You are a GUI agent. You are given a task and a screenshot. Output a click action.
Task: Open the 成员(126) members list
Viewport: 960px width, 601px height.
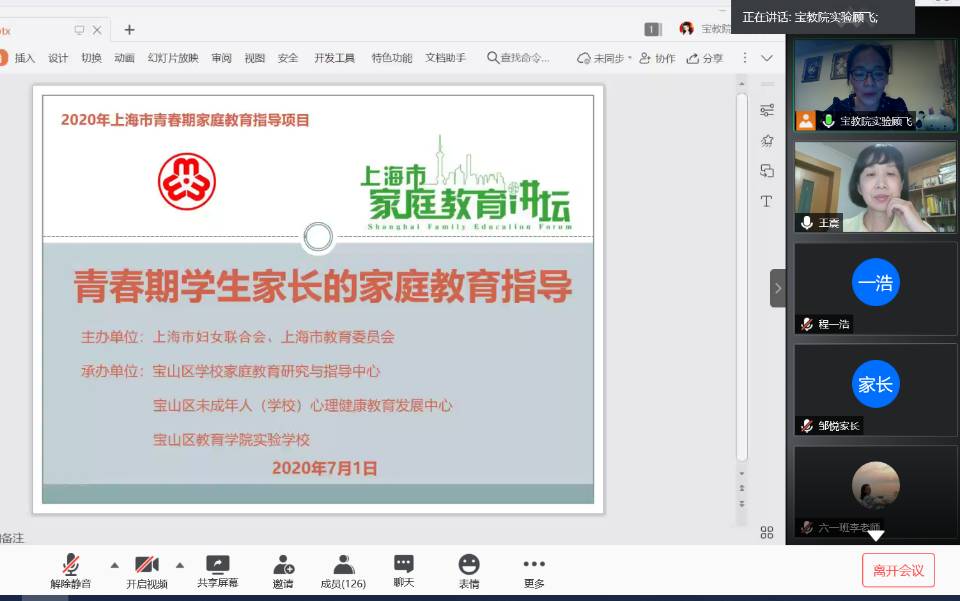tap(343, 565)
